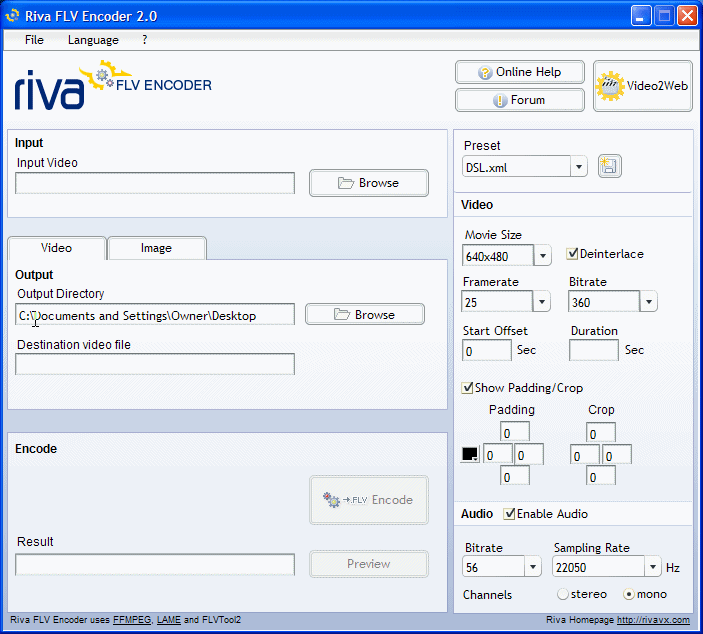This screenshot has height=634, width=703.
Task: Click the save preset floppy disk icon
Action: [x=609, y=166]
